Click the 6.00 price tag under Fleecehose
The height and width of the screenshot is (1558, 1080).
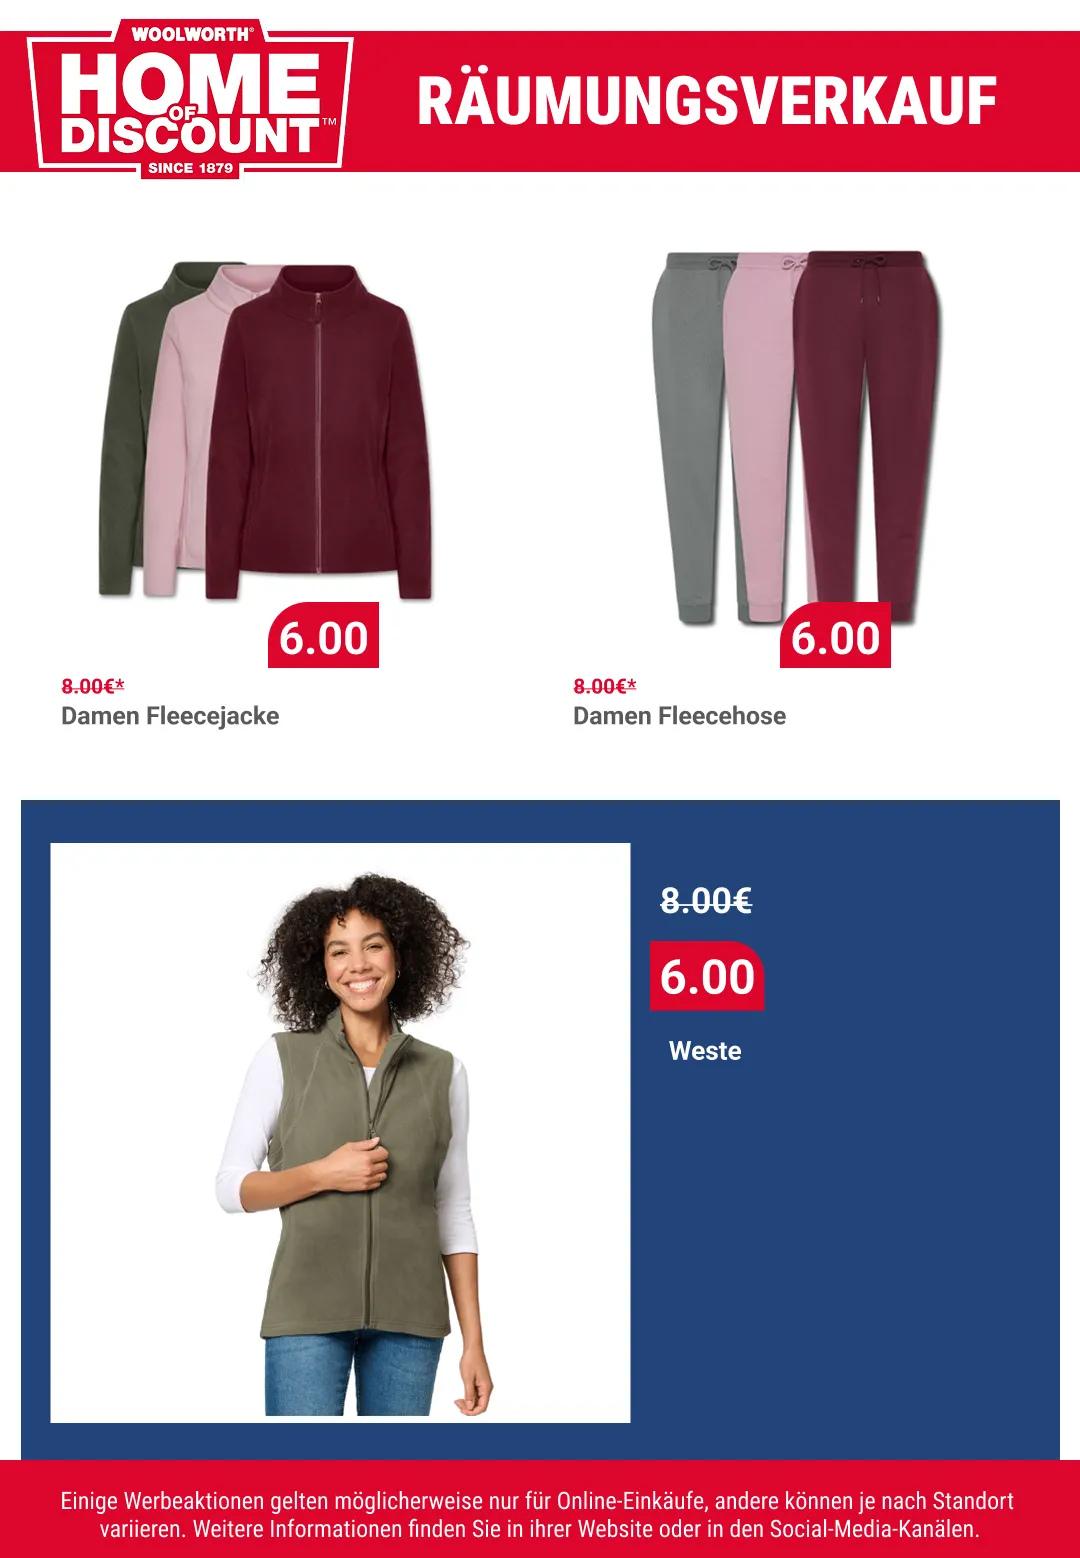(x=835, y=636)
